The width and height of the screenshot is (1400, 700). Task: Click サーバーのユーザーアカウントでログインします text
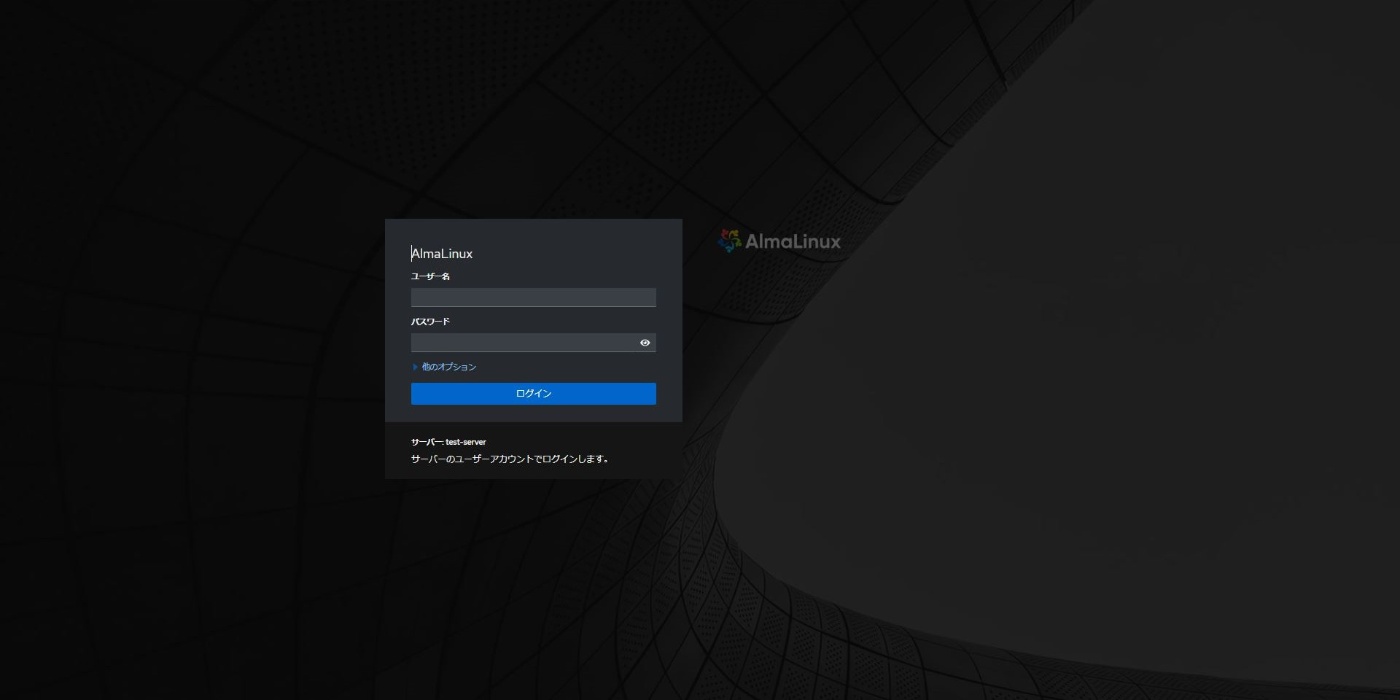click(x=510, y=460)
